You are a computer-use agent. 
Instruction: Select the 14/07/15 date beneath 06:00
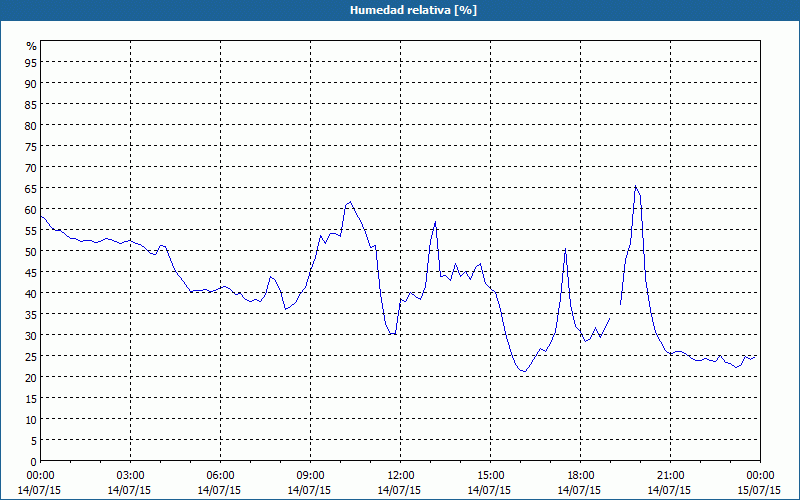[220, 490]
